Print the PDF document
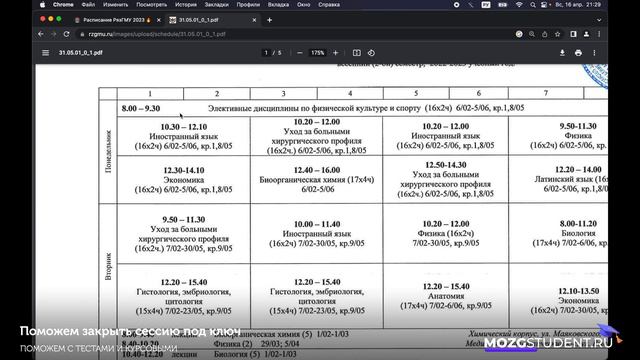This screenshot has height=360, width=640. (578, 53)
